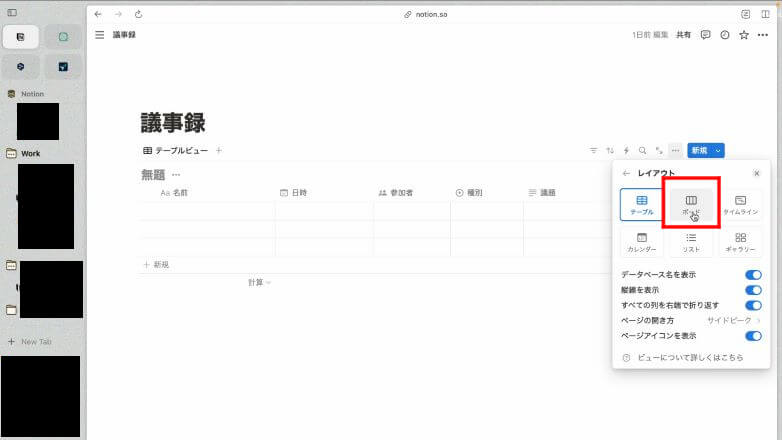Select the Table layout option

pos(642,205)
